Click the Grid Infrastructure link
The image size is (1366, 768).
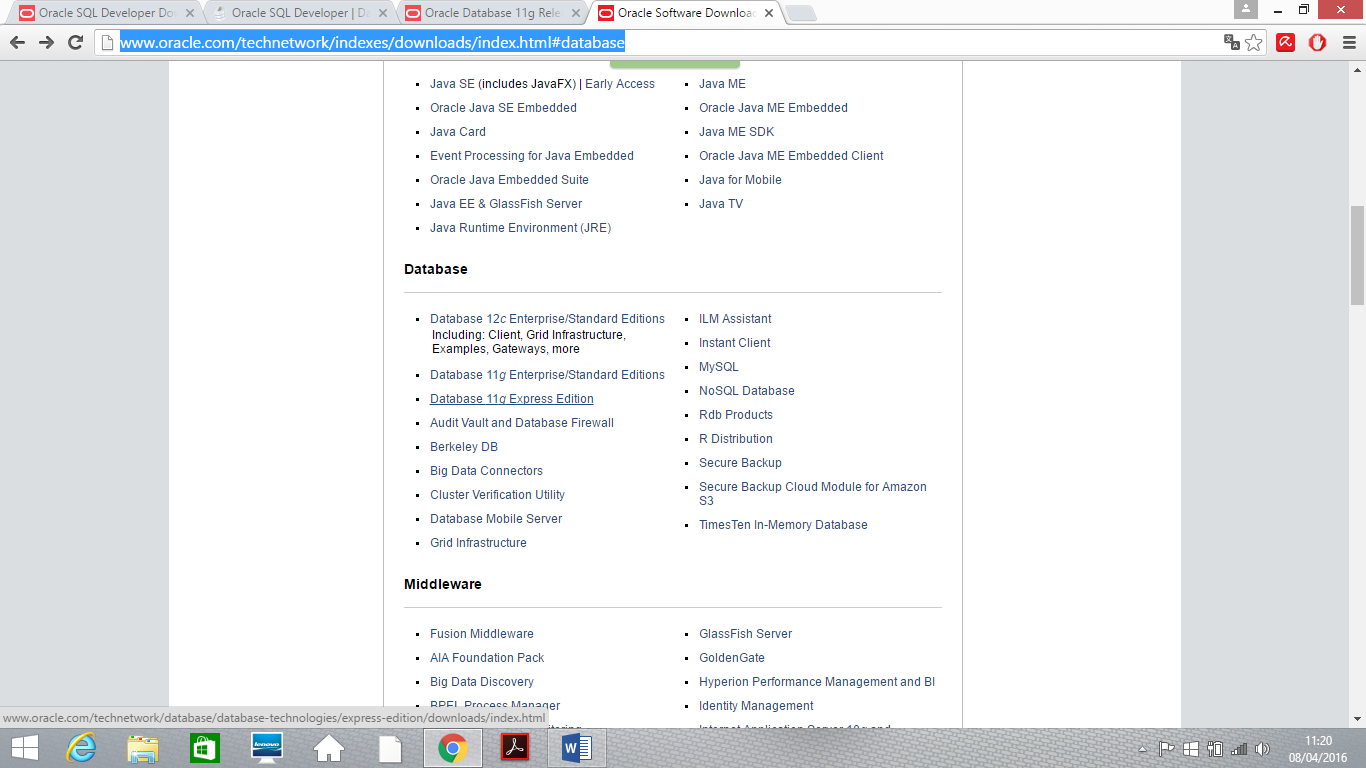pos(478,543)
